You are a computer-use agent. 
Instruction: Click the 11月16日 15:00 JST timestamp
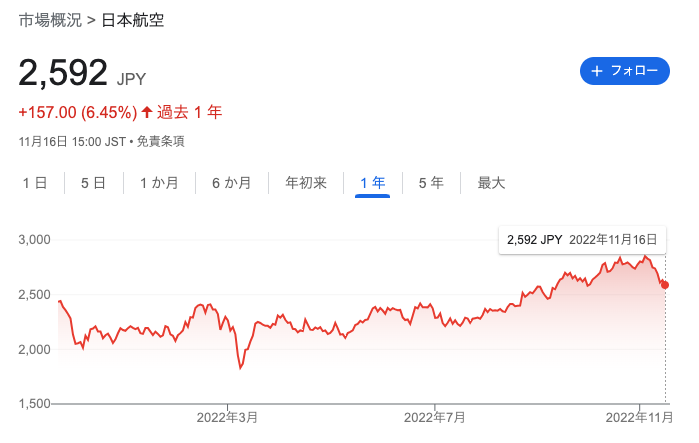72,142
